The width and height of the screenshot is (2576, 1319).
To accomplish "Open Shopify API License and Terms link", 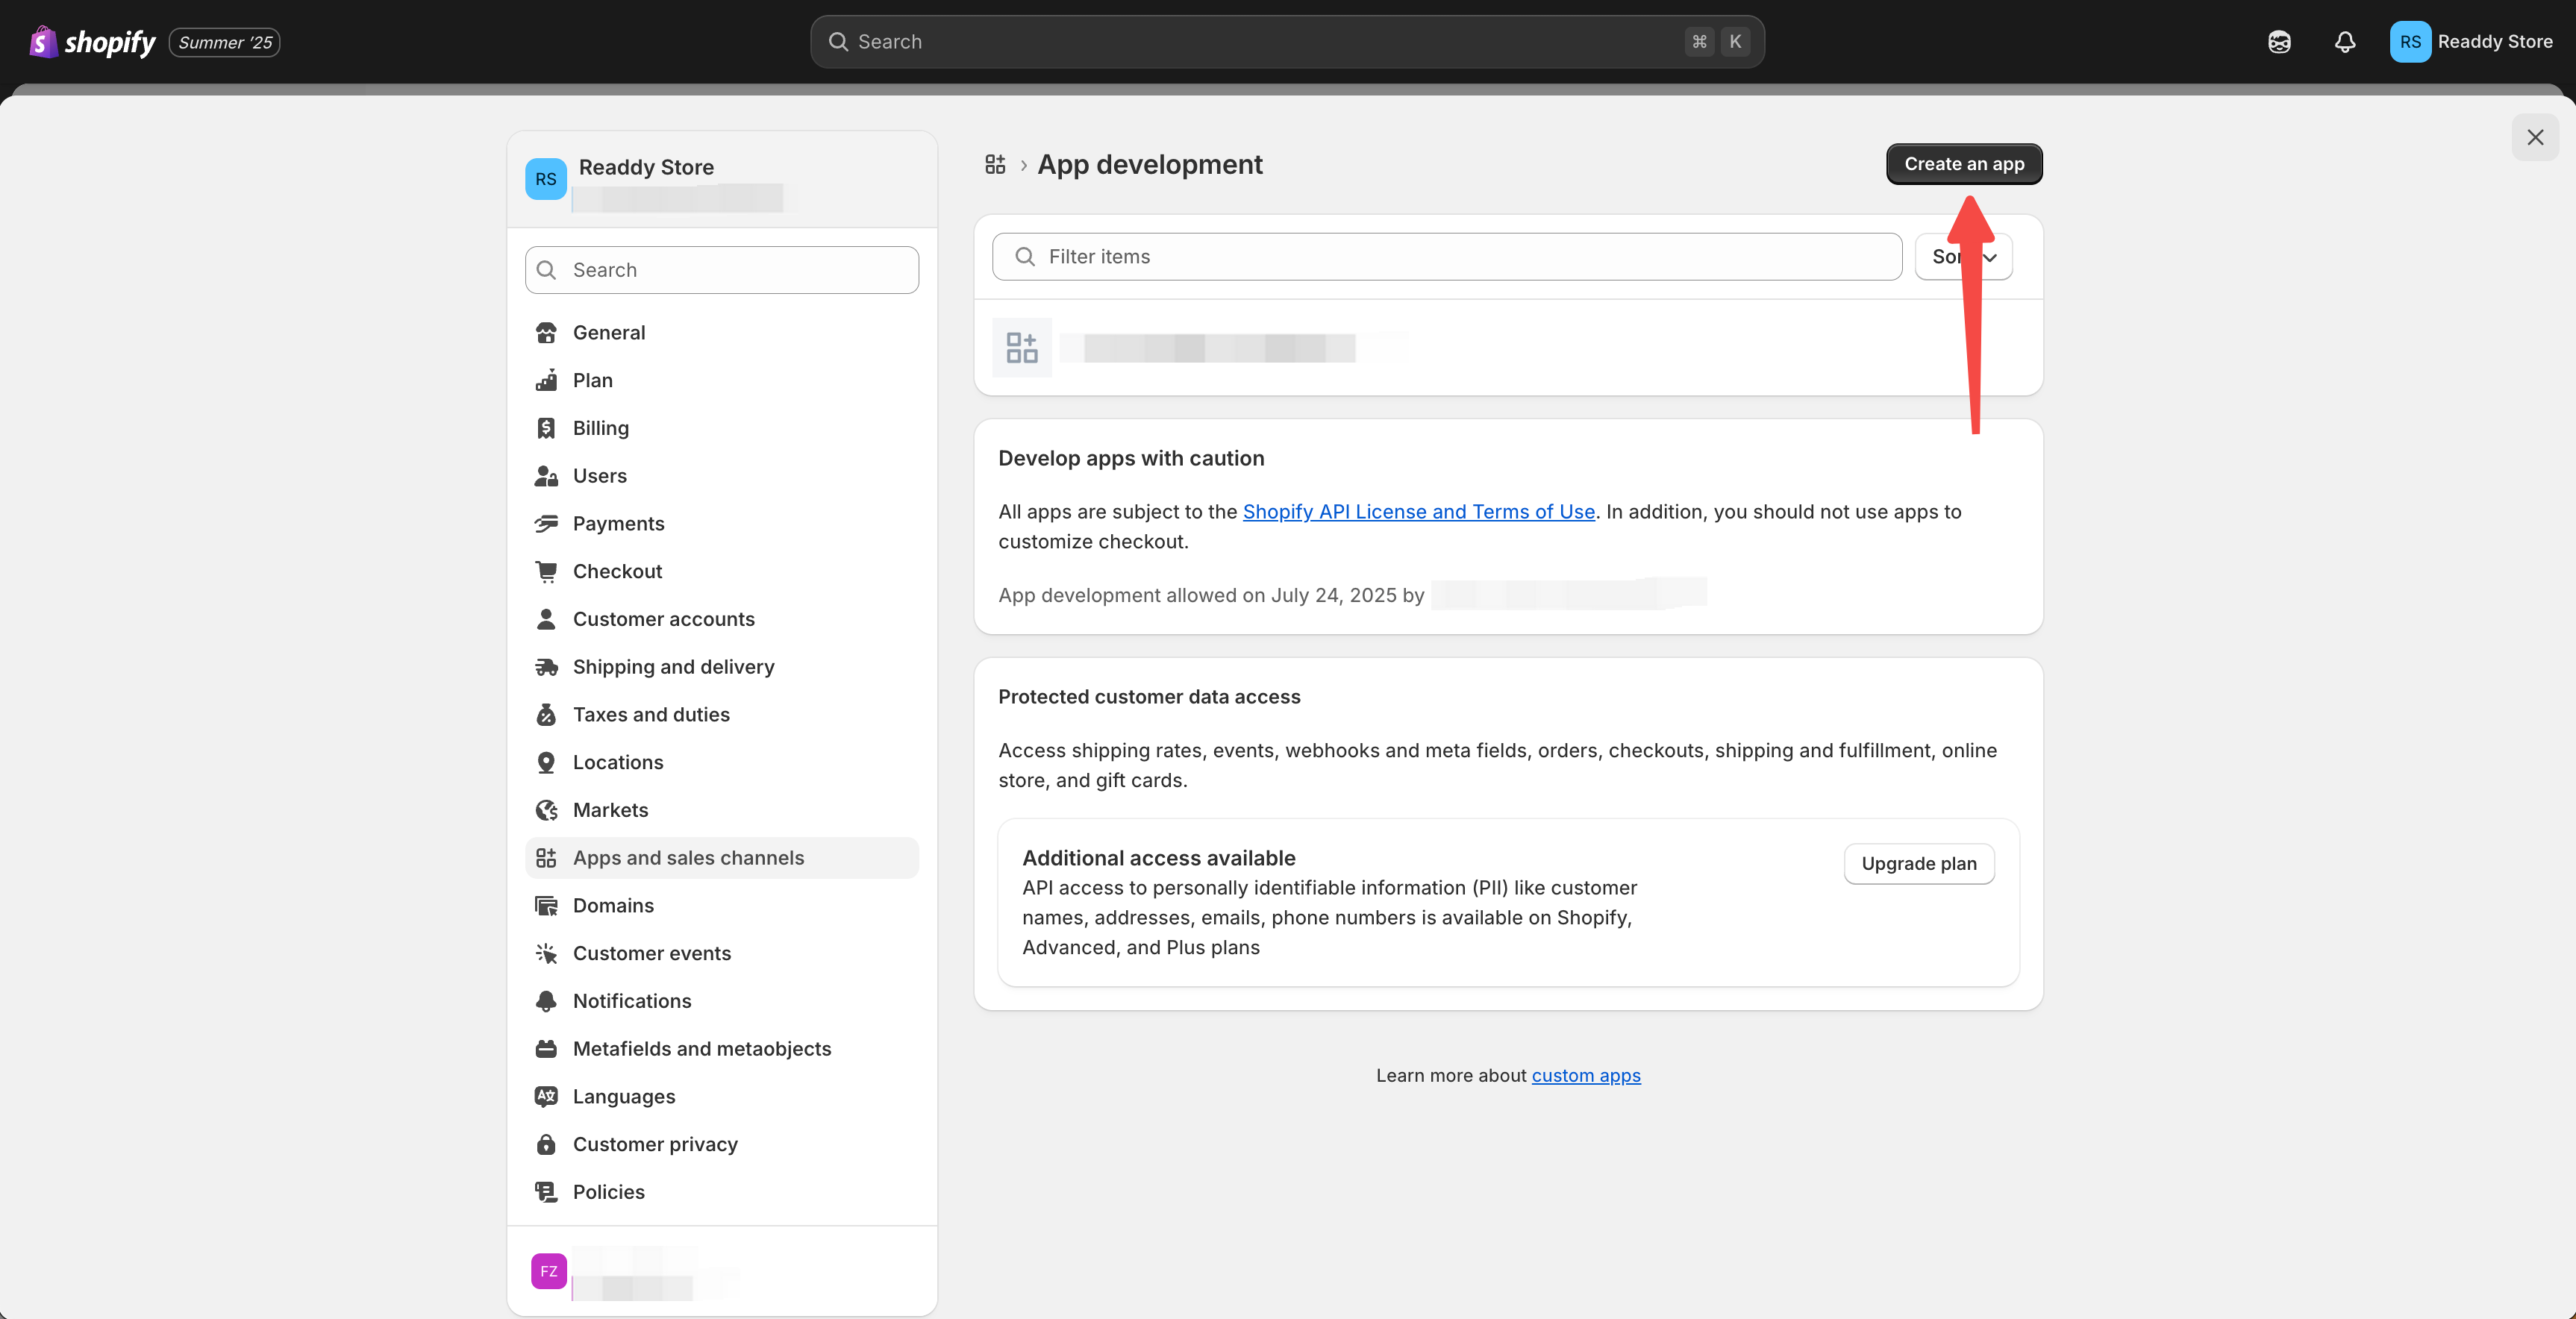I will pyautogui.click(x=1418, y=512).
